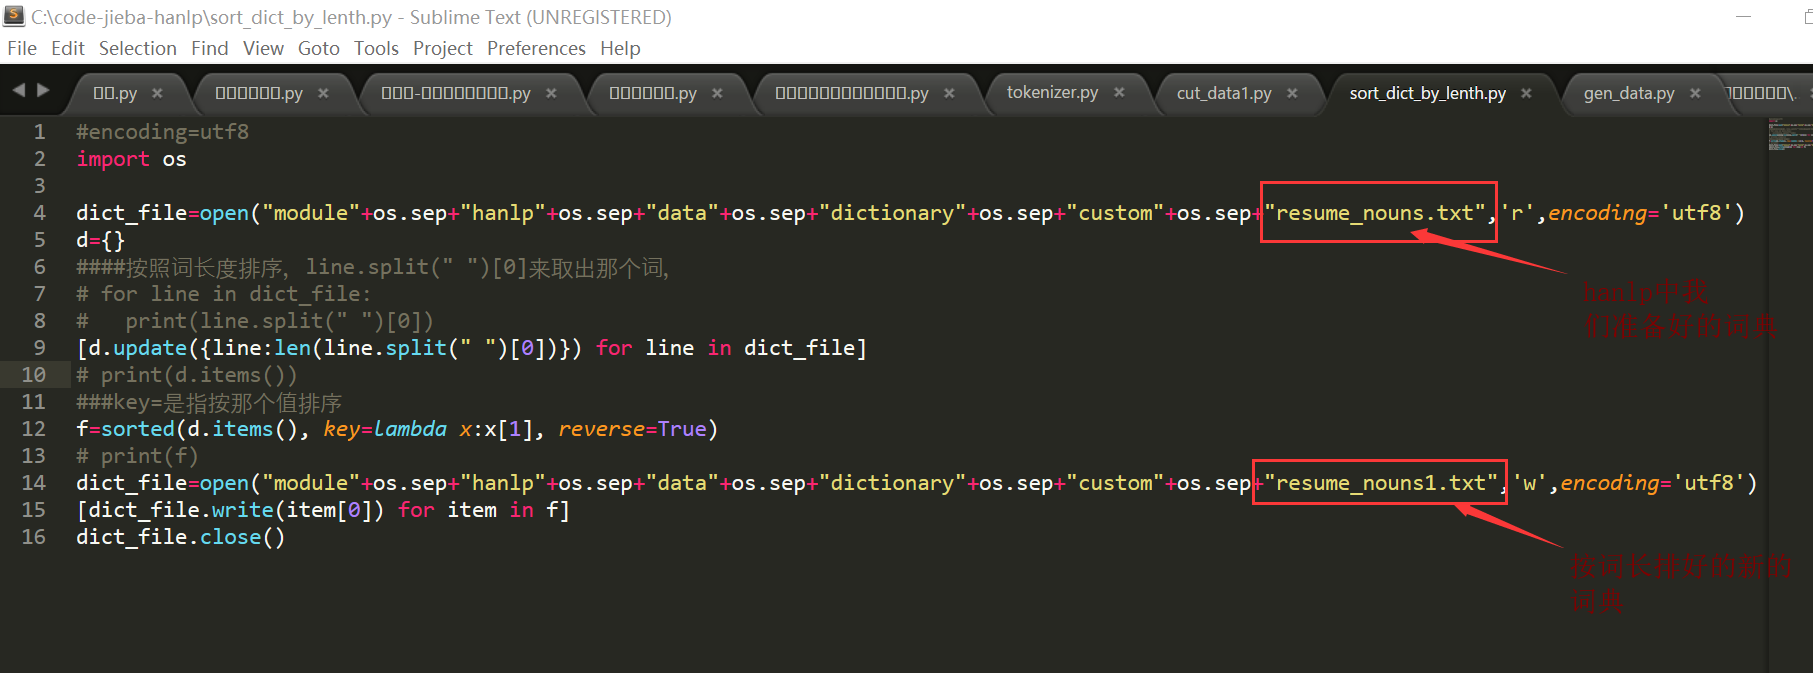Open the Goto menu
This screenshot has height=673, width=1813.
point(319,48)
